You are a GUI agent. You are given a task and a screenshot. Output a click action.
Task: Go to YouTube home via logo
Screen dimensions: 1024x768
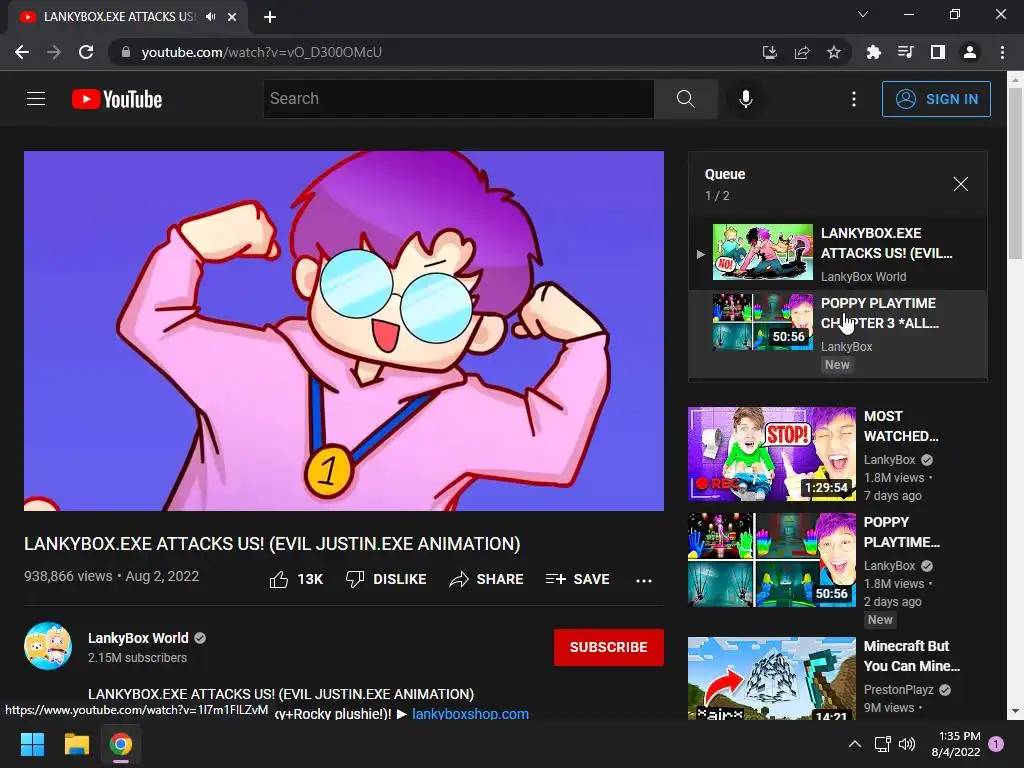tap(117, 99)
